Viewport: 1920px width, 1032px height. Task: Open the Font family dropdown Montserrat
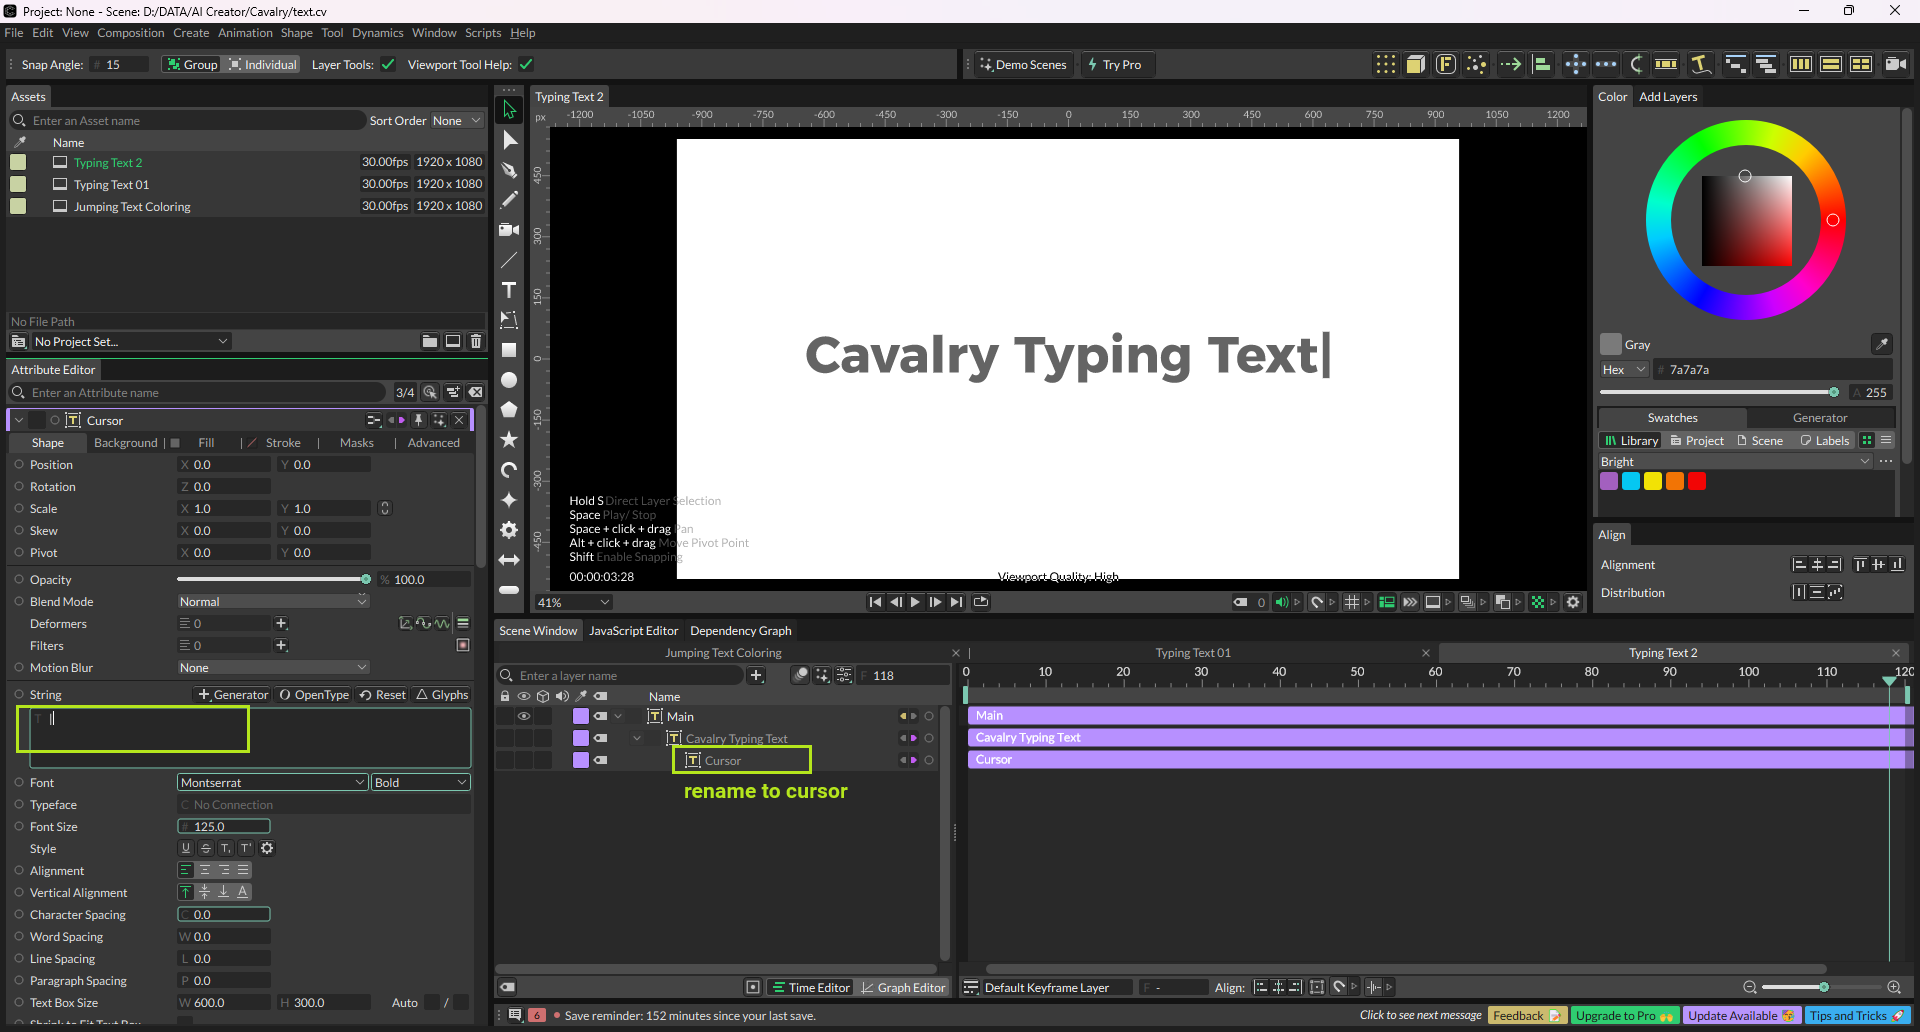pos(272,782)
